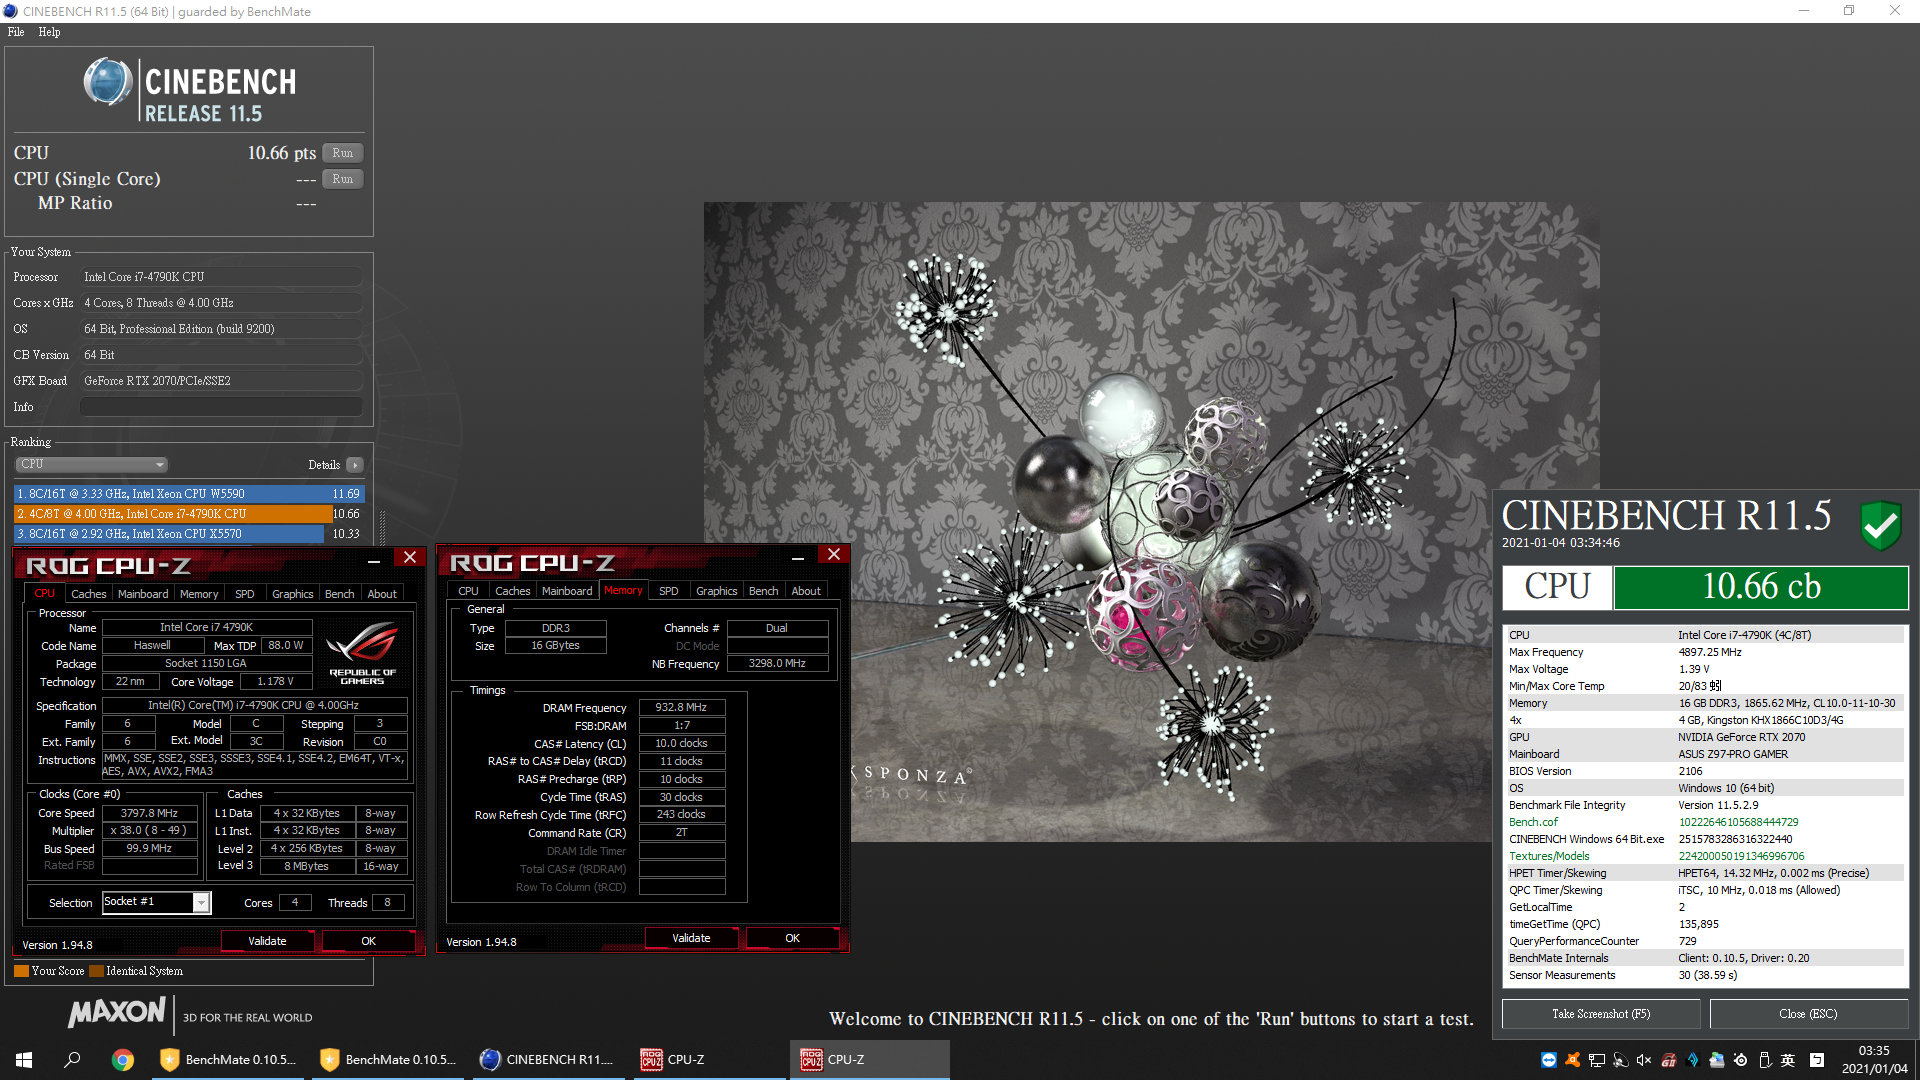Open CPU tab in right CPU-Z window

pos(468,591)
